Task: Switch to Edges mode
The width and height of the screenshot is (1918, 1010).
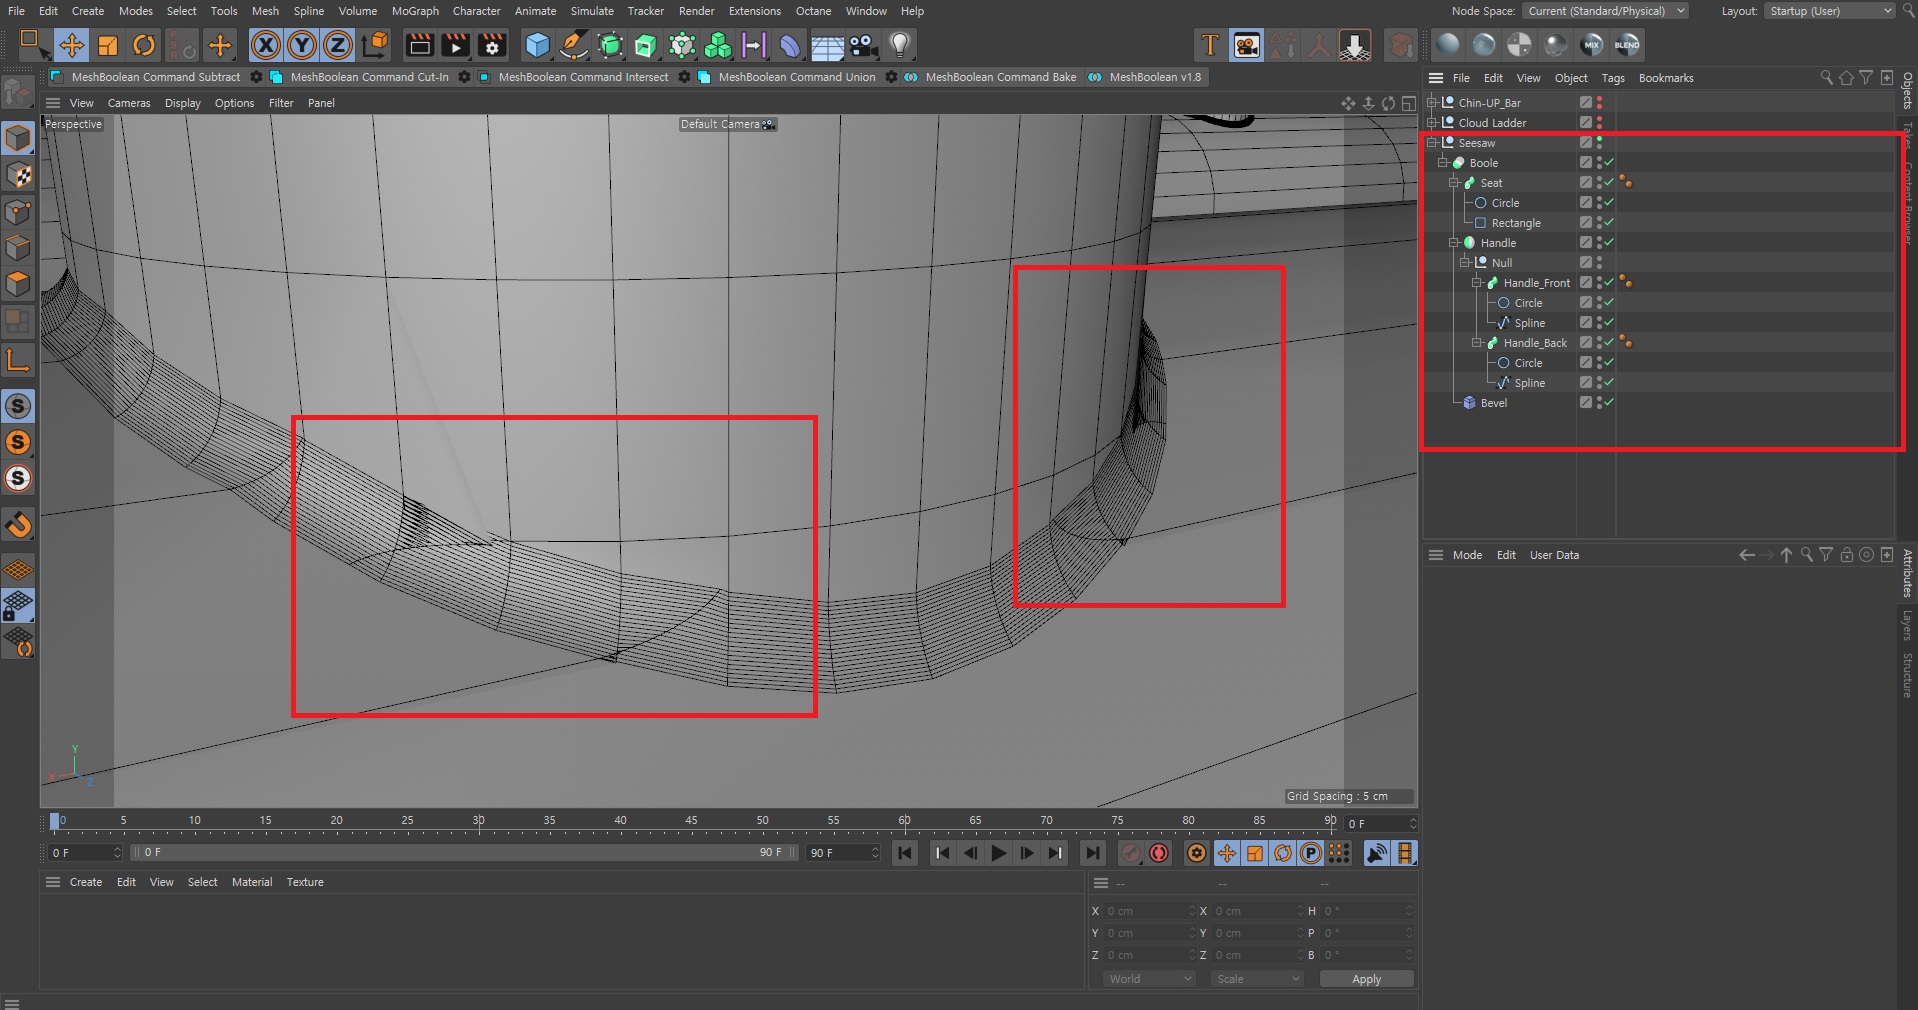Action: point(18,248)
